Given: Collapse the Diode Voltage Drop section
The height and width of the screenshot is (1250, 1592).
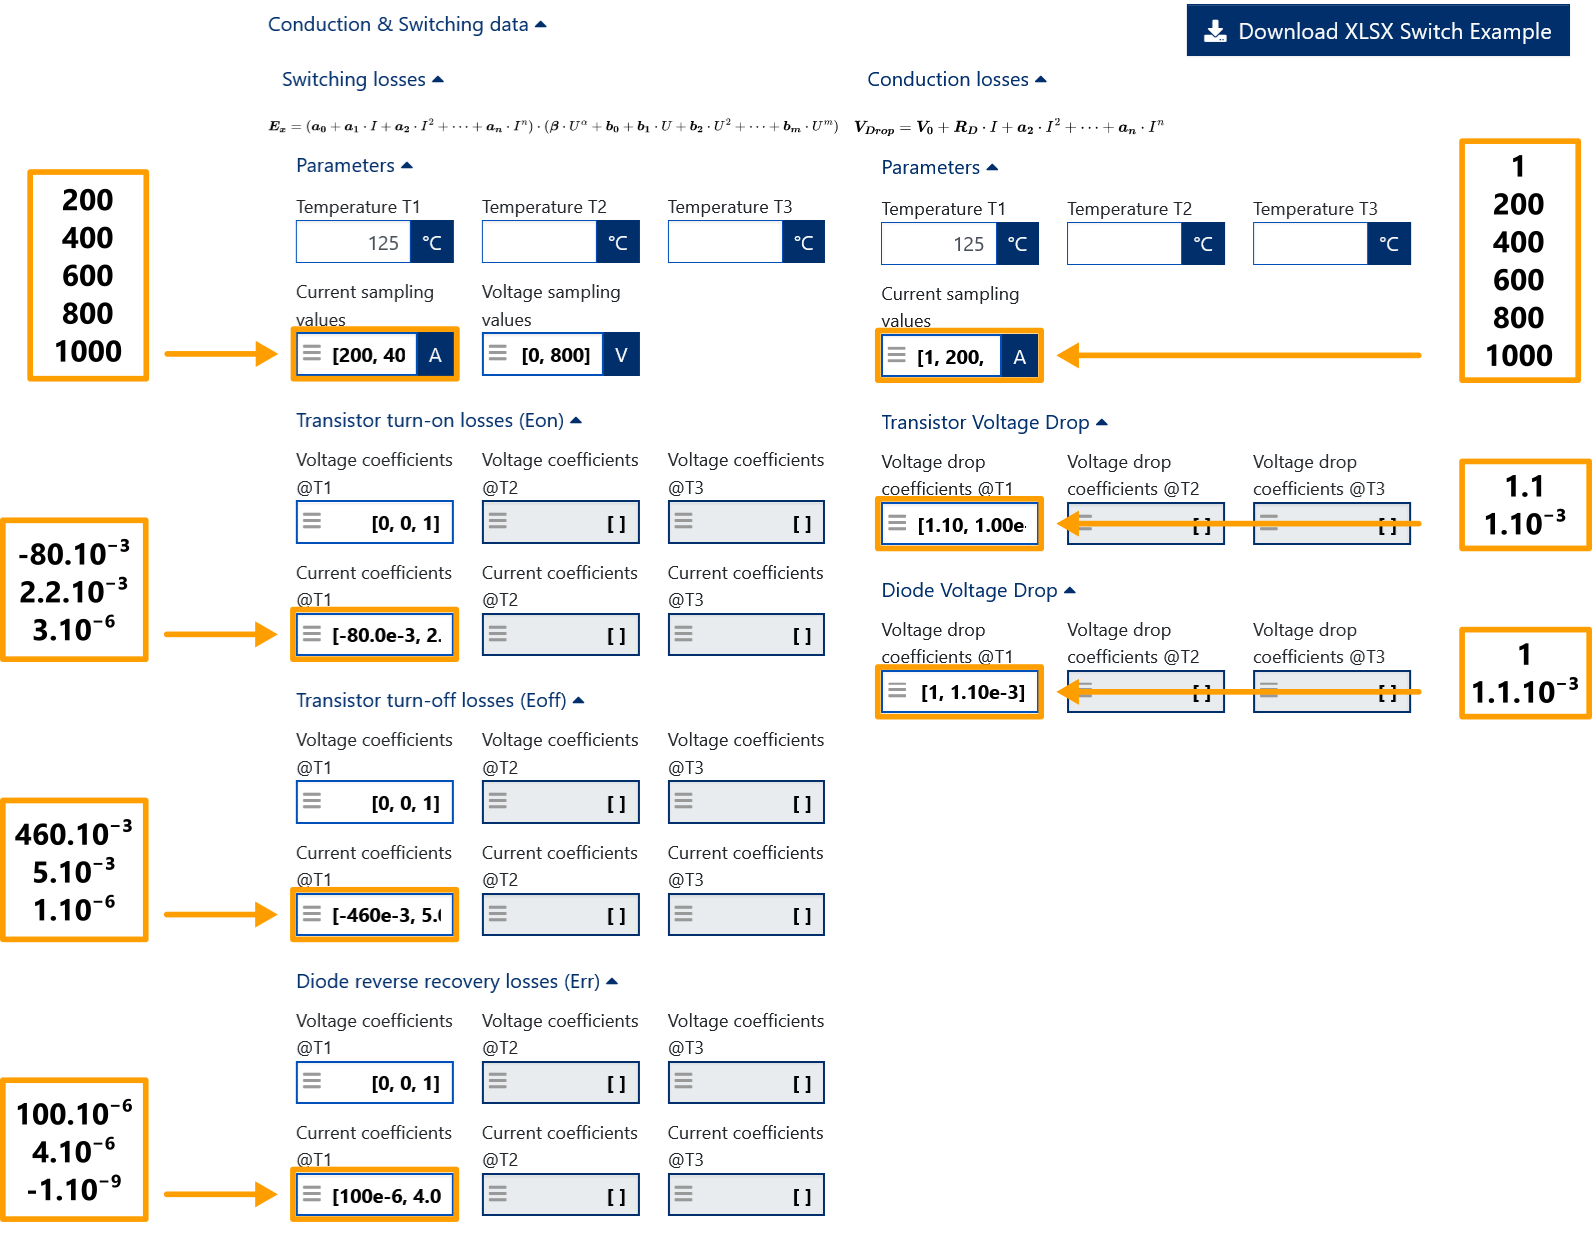Looking at the screenshot, I should click(x=1070, y=590).
